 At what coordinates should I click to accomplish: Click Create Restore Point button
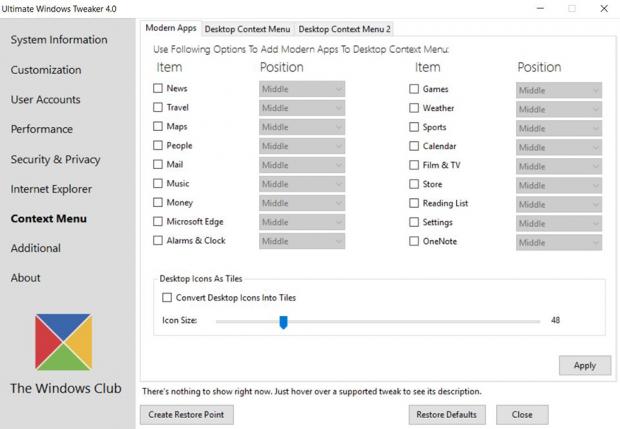(187, 414)
